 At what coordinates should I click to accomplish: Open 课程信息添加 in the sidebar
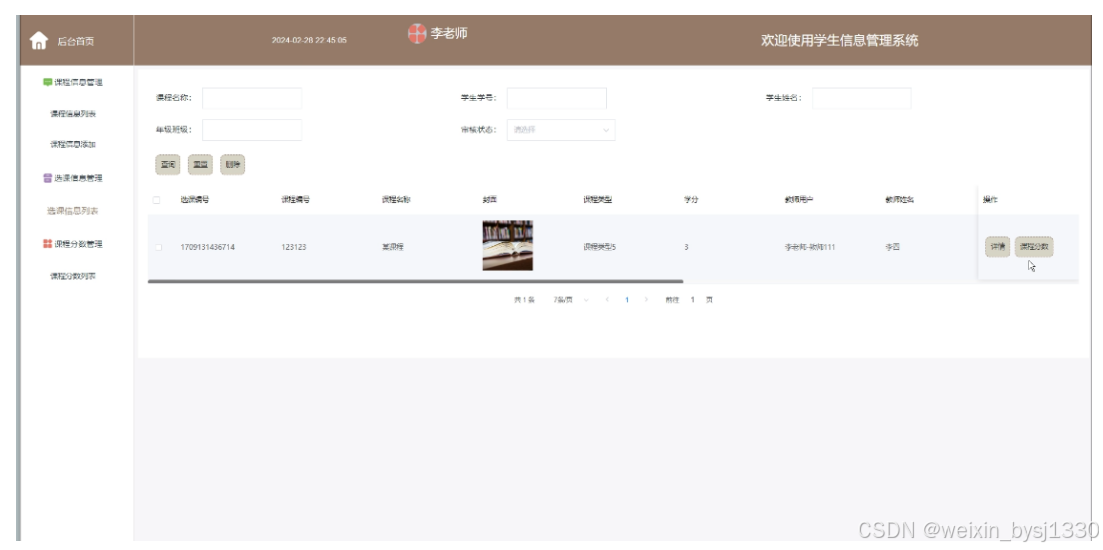[73, 144]
